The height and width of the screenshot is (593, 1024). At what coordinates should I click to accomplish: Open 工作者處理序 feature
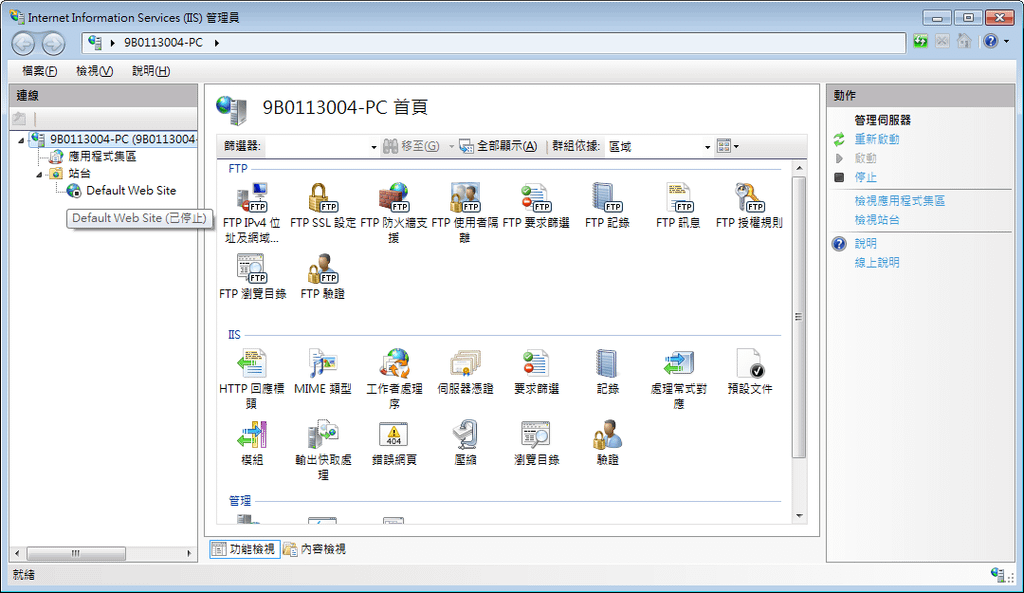point(394,379)
